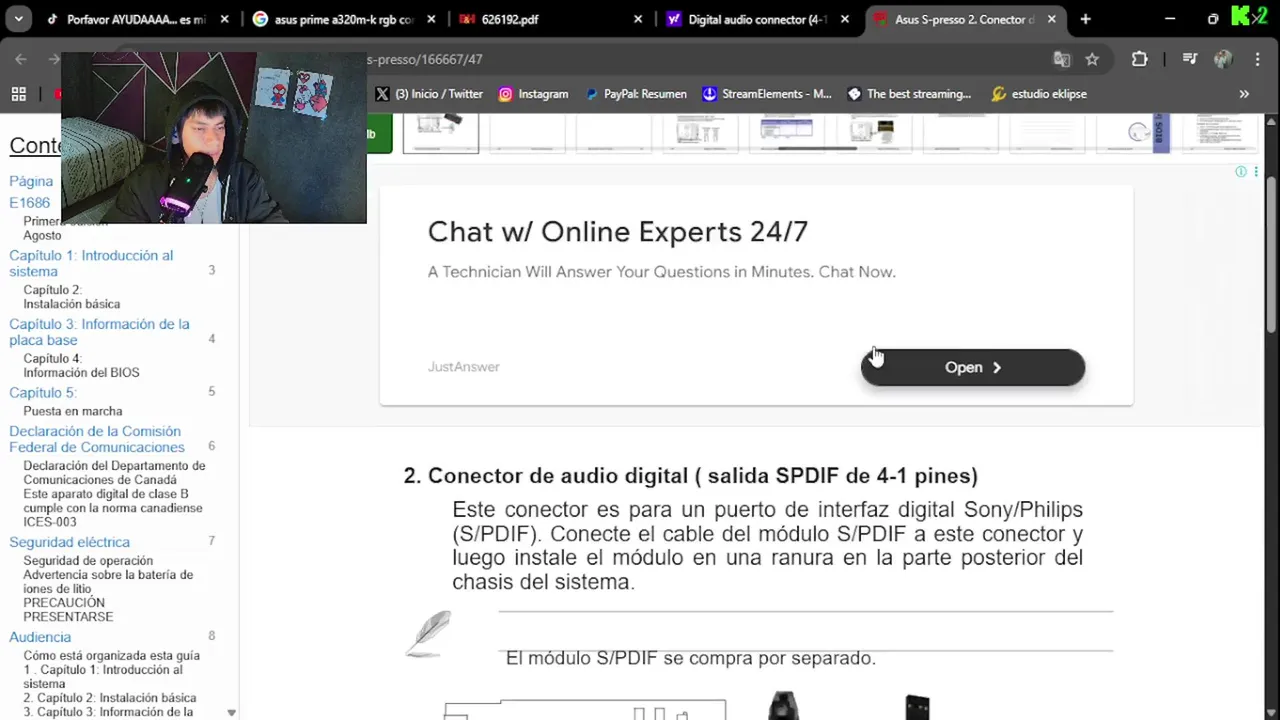
Task: Switch to the Porfavor AYUDAAAA TikTok tab
Action: [136, 19]
